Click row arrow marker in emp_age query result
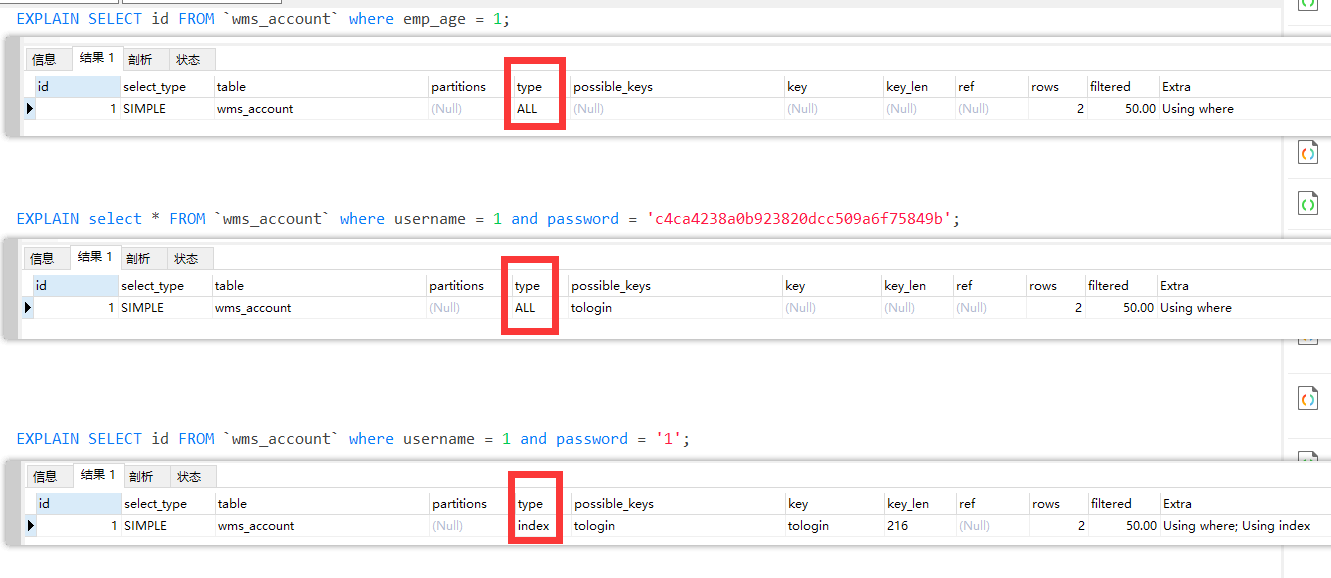The width and height of the screenshot is (1331, 578). [x=29, y=108]
